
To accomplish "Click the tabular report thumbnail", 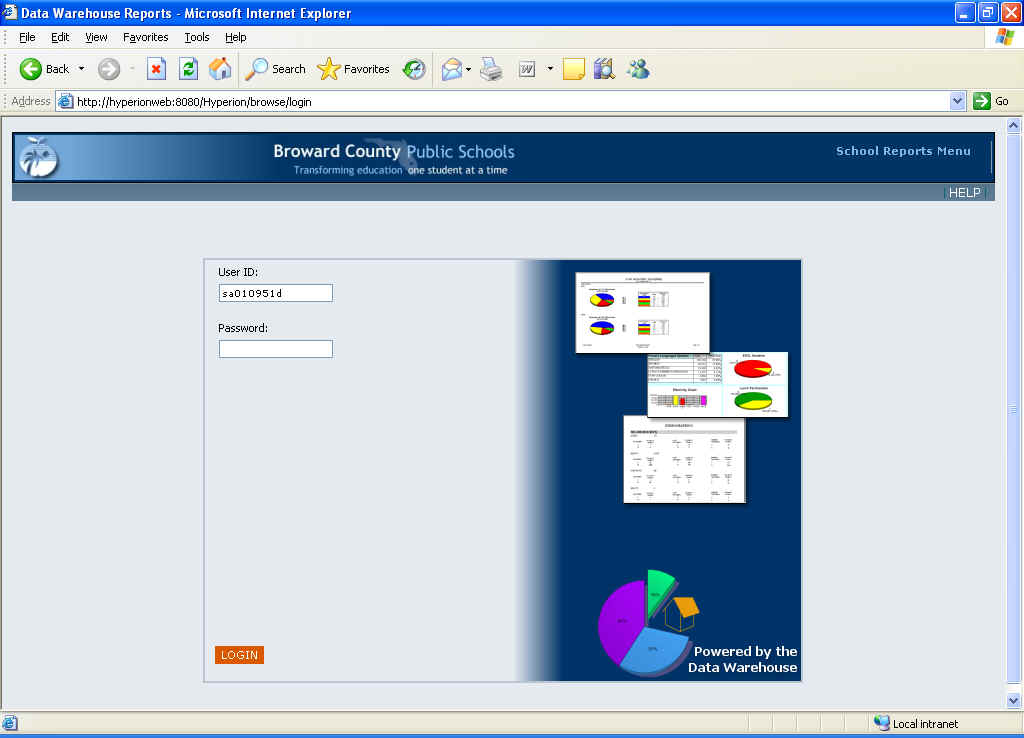I will click(x=684, y=460).
